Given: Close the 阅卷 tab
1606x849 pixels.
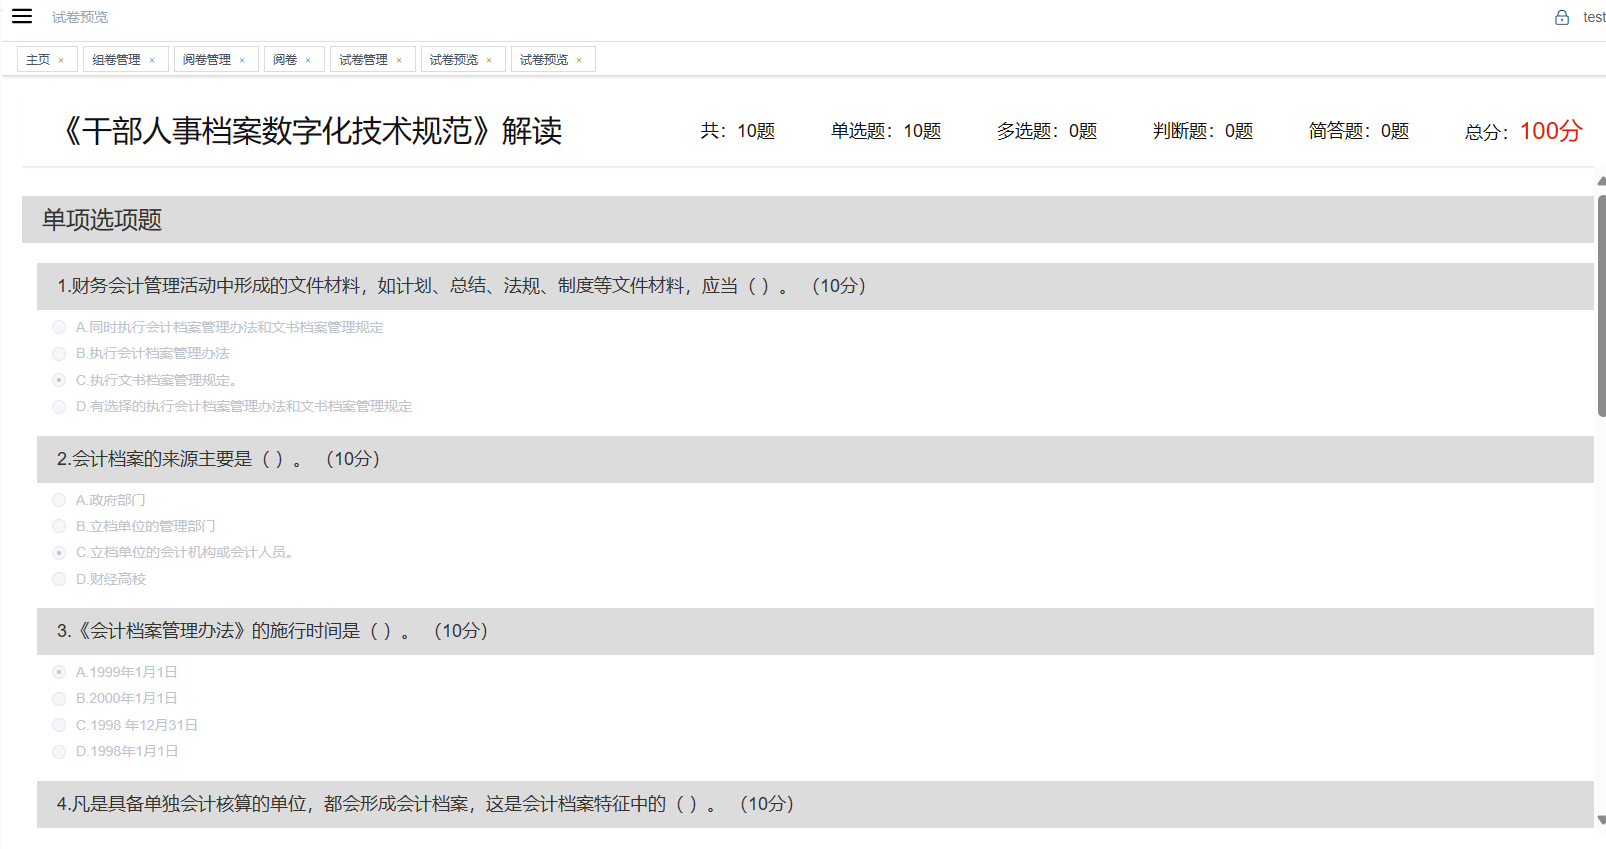Looking at the screenshot, I should (x=308, y=60).
